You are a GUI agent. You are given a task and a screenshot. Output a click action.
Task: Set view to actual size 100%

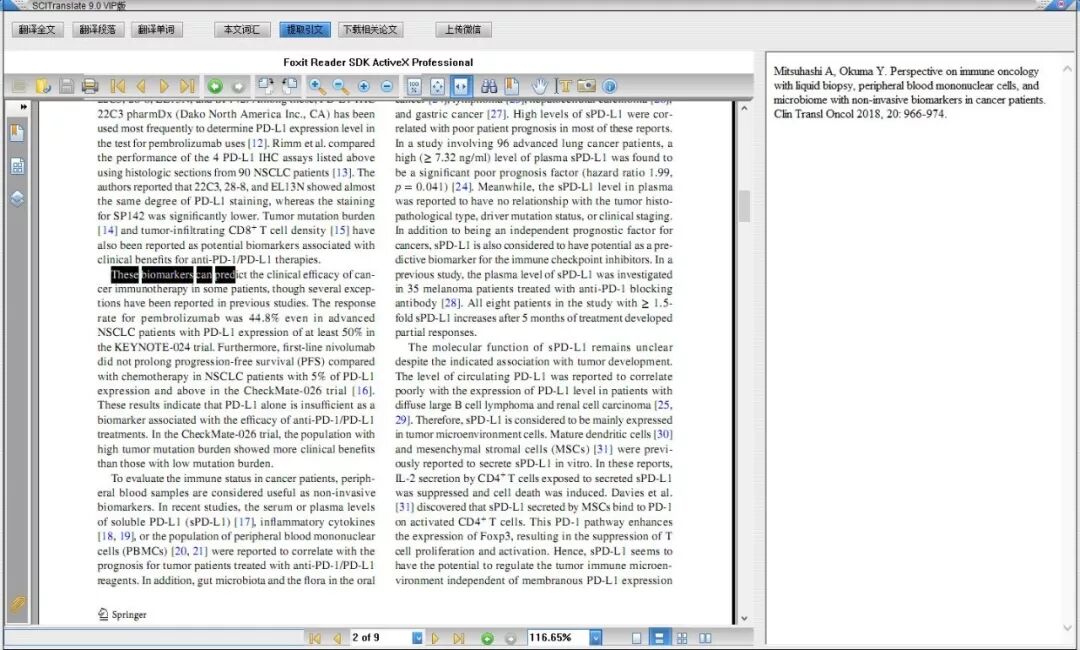[x=414, y=86]
